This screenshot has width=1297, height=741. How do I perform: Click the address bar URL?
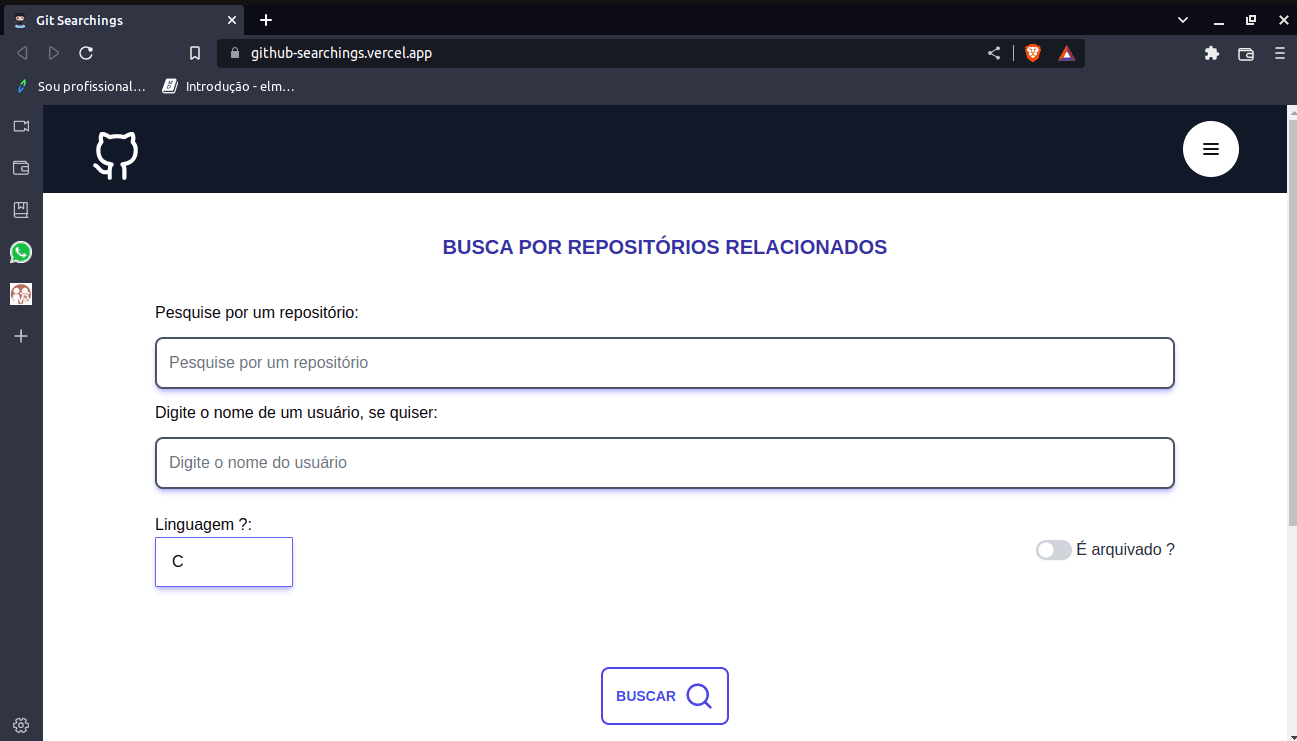[342, 53]
